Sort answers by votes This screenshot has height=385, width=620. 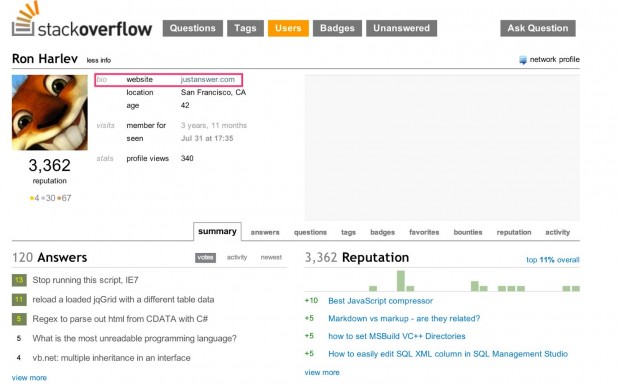click(205, 258)
